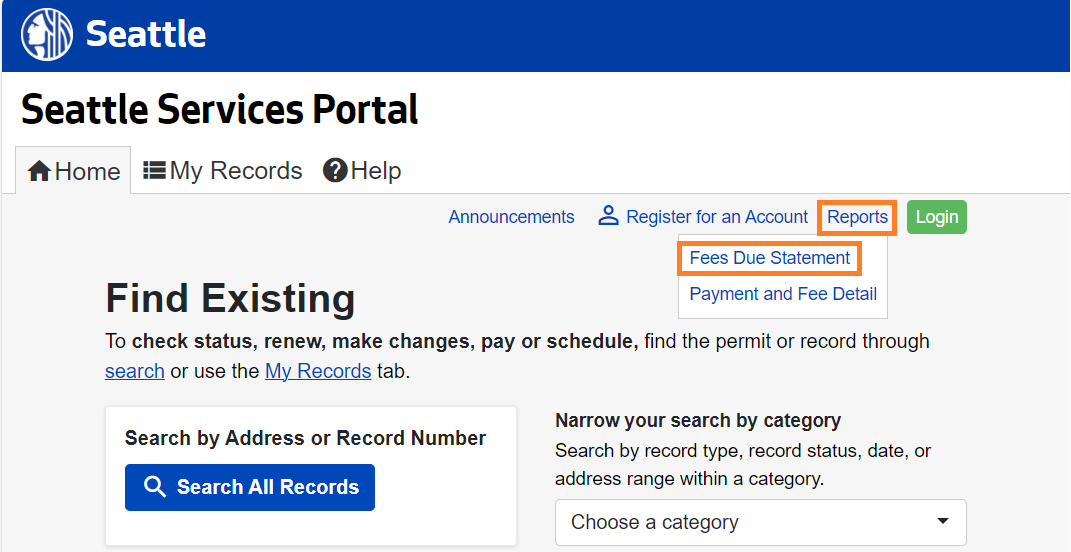The image size is (1071, 552).
Task: Click the list icon beside My Records
Action: click(x=154, y=171)
